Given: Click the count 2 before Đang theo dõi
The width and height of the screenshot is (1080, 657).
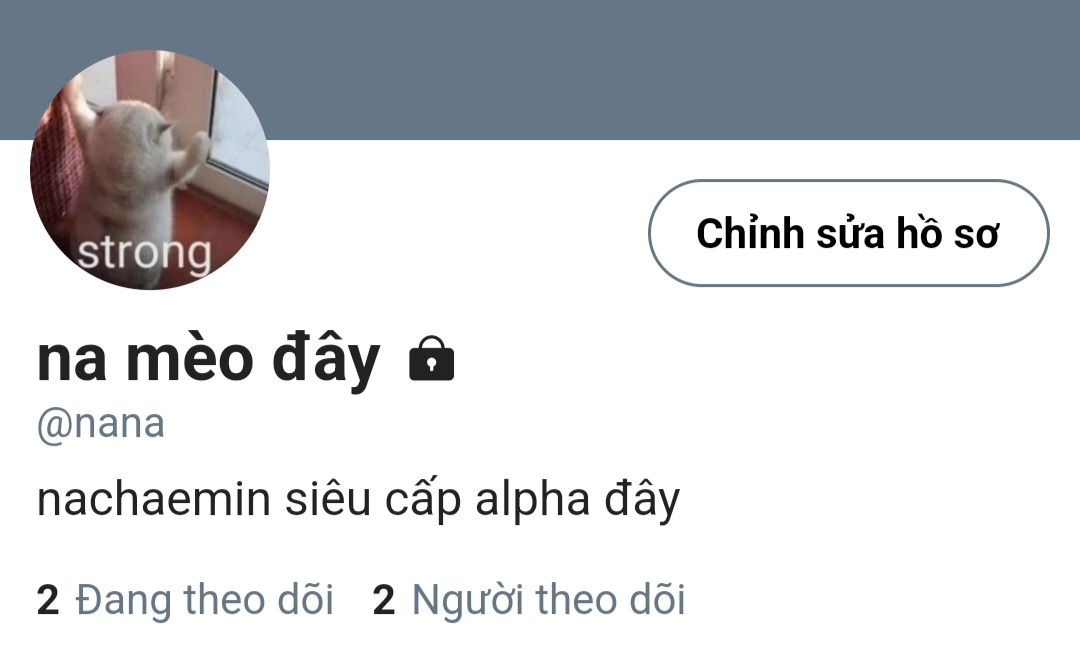Looking at the screenshot, I should click(48, 600).
